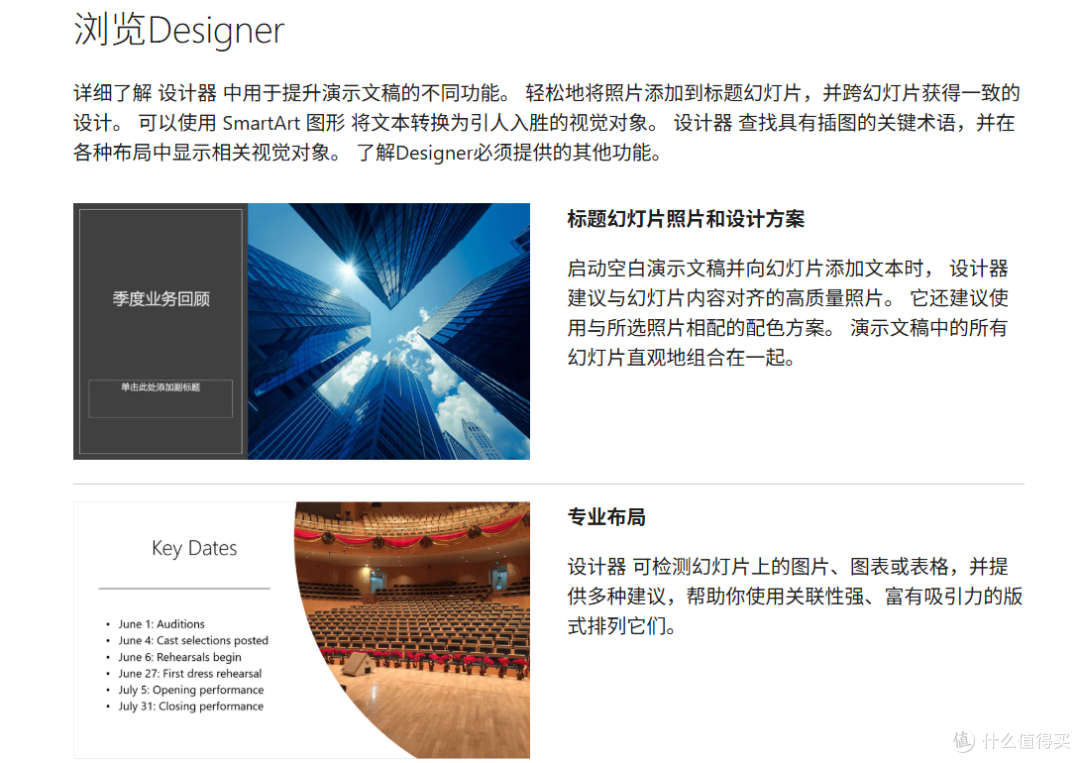Select the July 31: Closing performance bullet

(191, 707)
